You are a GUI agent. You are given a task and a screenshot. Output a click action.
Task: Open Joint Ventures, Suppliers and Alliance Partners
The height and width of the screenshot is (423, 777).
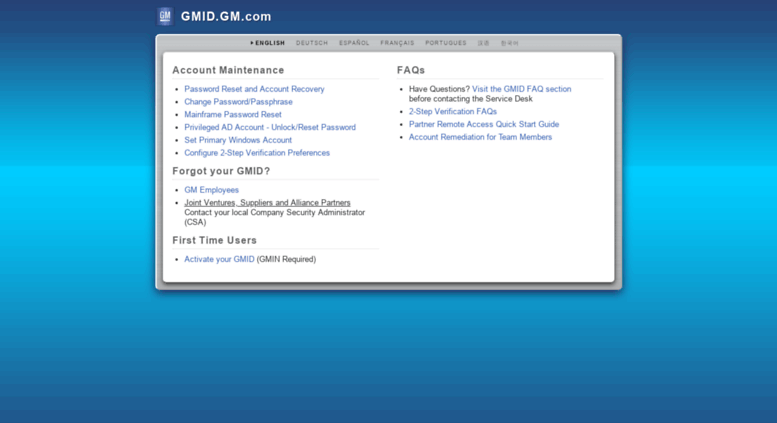tap(268, 203)
